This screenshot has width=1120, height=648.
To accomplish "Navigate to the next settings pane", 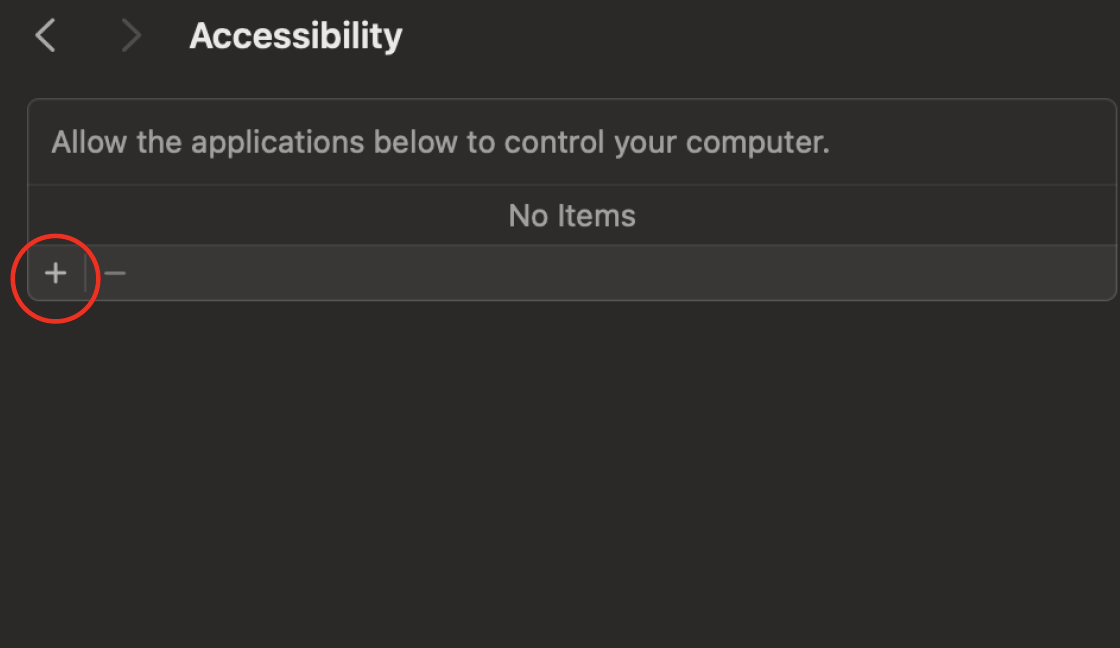I will (131, 36).
